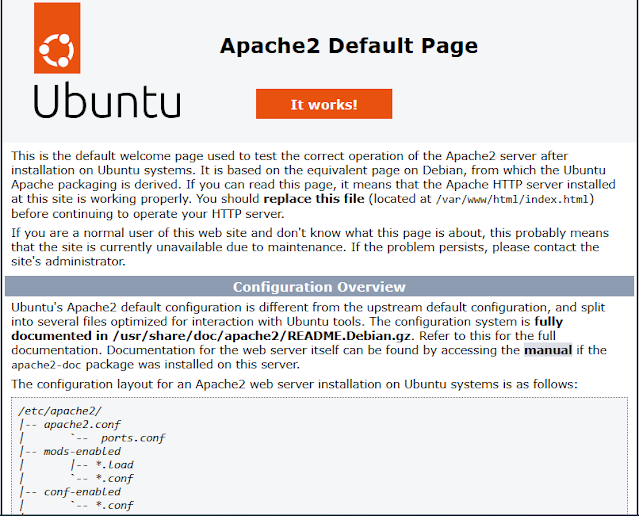The width and height of the screenshot is (639, 516).
Task: Click the bold 'replace this file' text
Action: click(314, 199)
